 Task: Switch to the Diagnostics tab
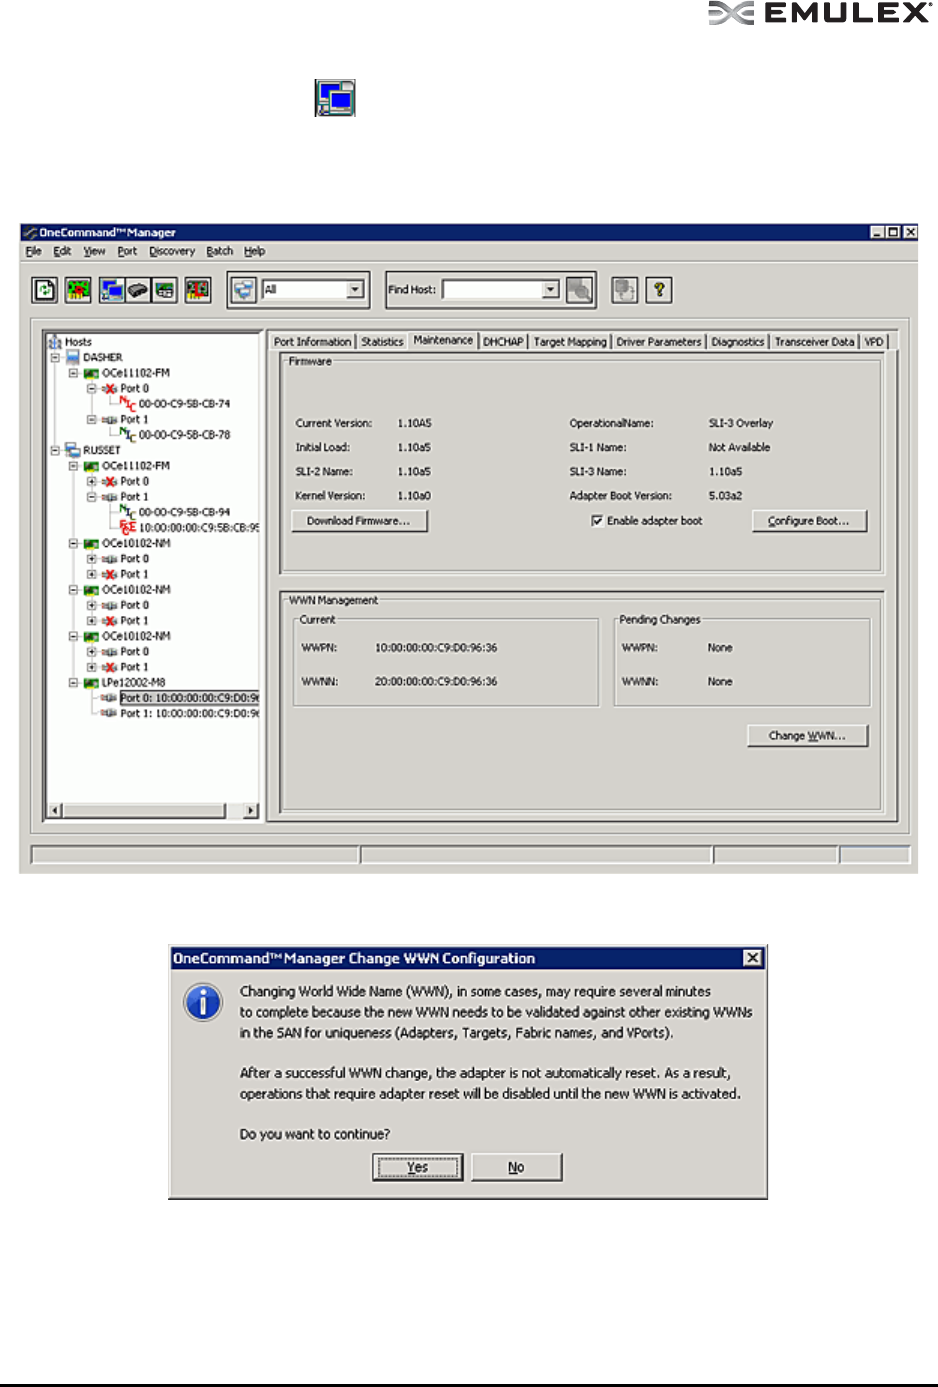pyautogui.click(x=738, y=342)
